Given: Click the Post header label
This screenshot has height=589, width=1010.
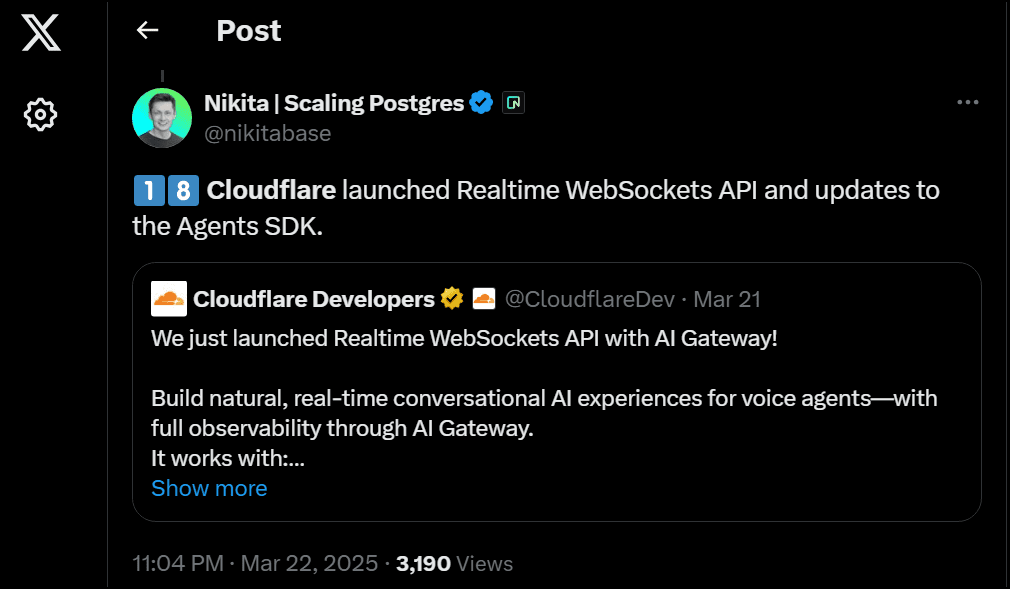Looking at the screenshot, I should click(248, 30).
